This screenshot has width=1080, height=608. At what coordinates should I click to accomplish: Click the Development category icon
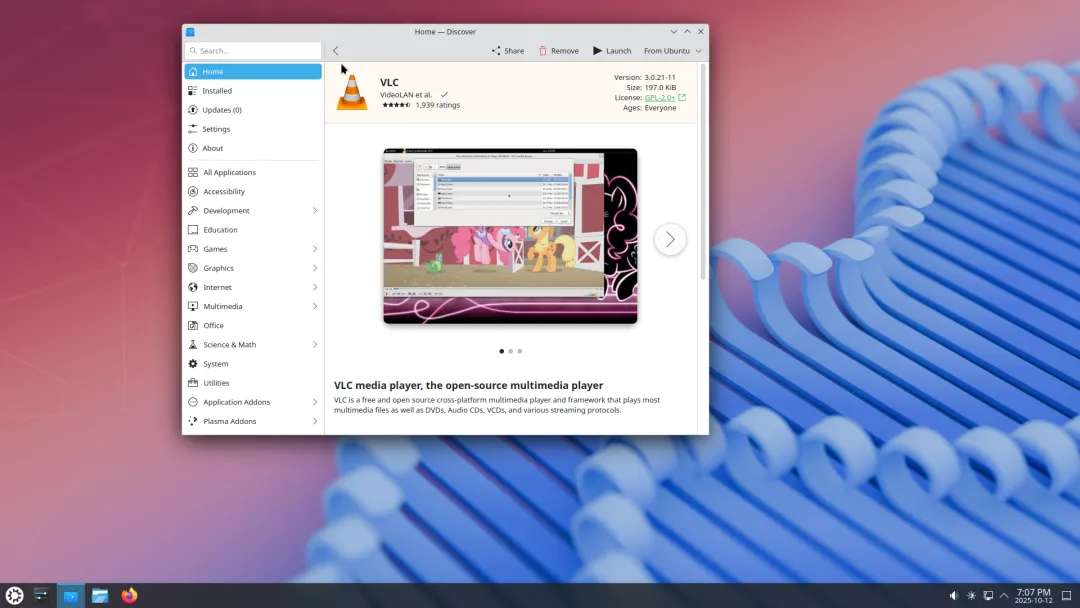point(193,211)
